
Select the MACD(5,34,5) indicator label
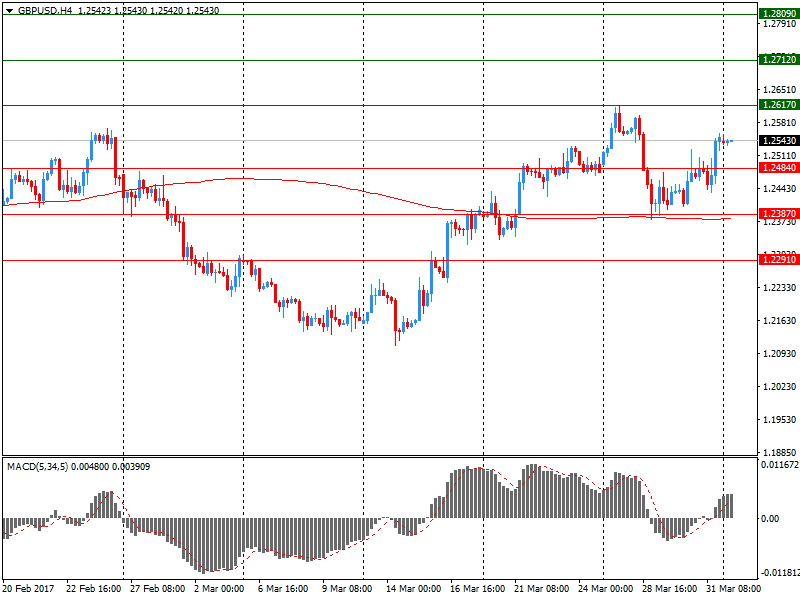tap(37, 466)
